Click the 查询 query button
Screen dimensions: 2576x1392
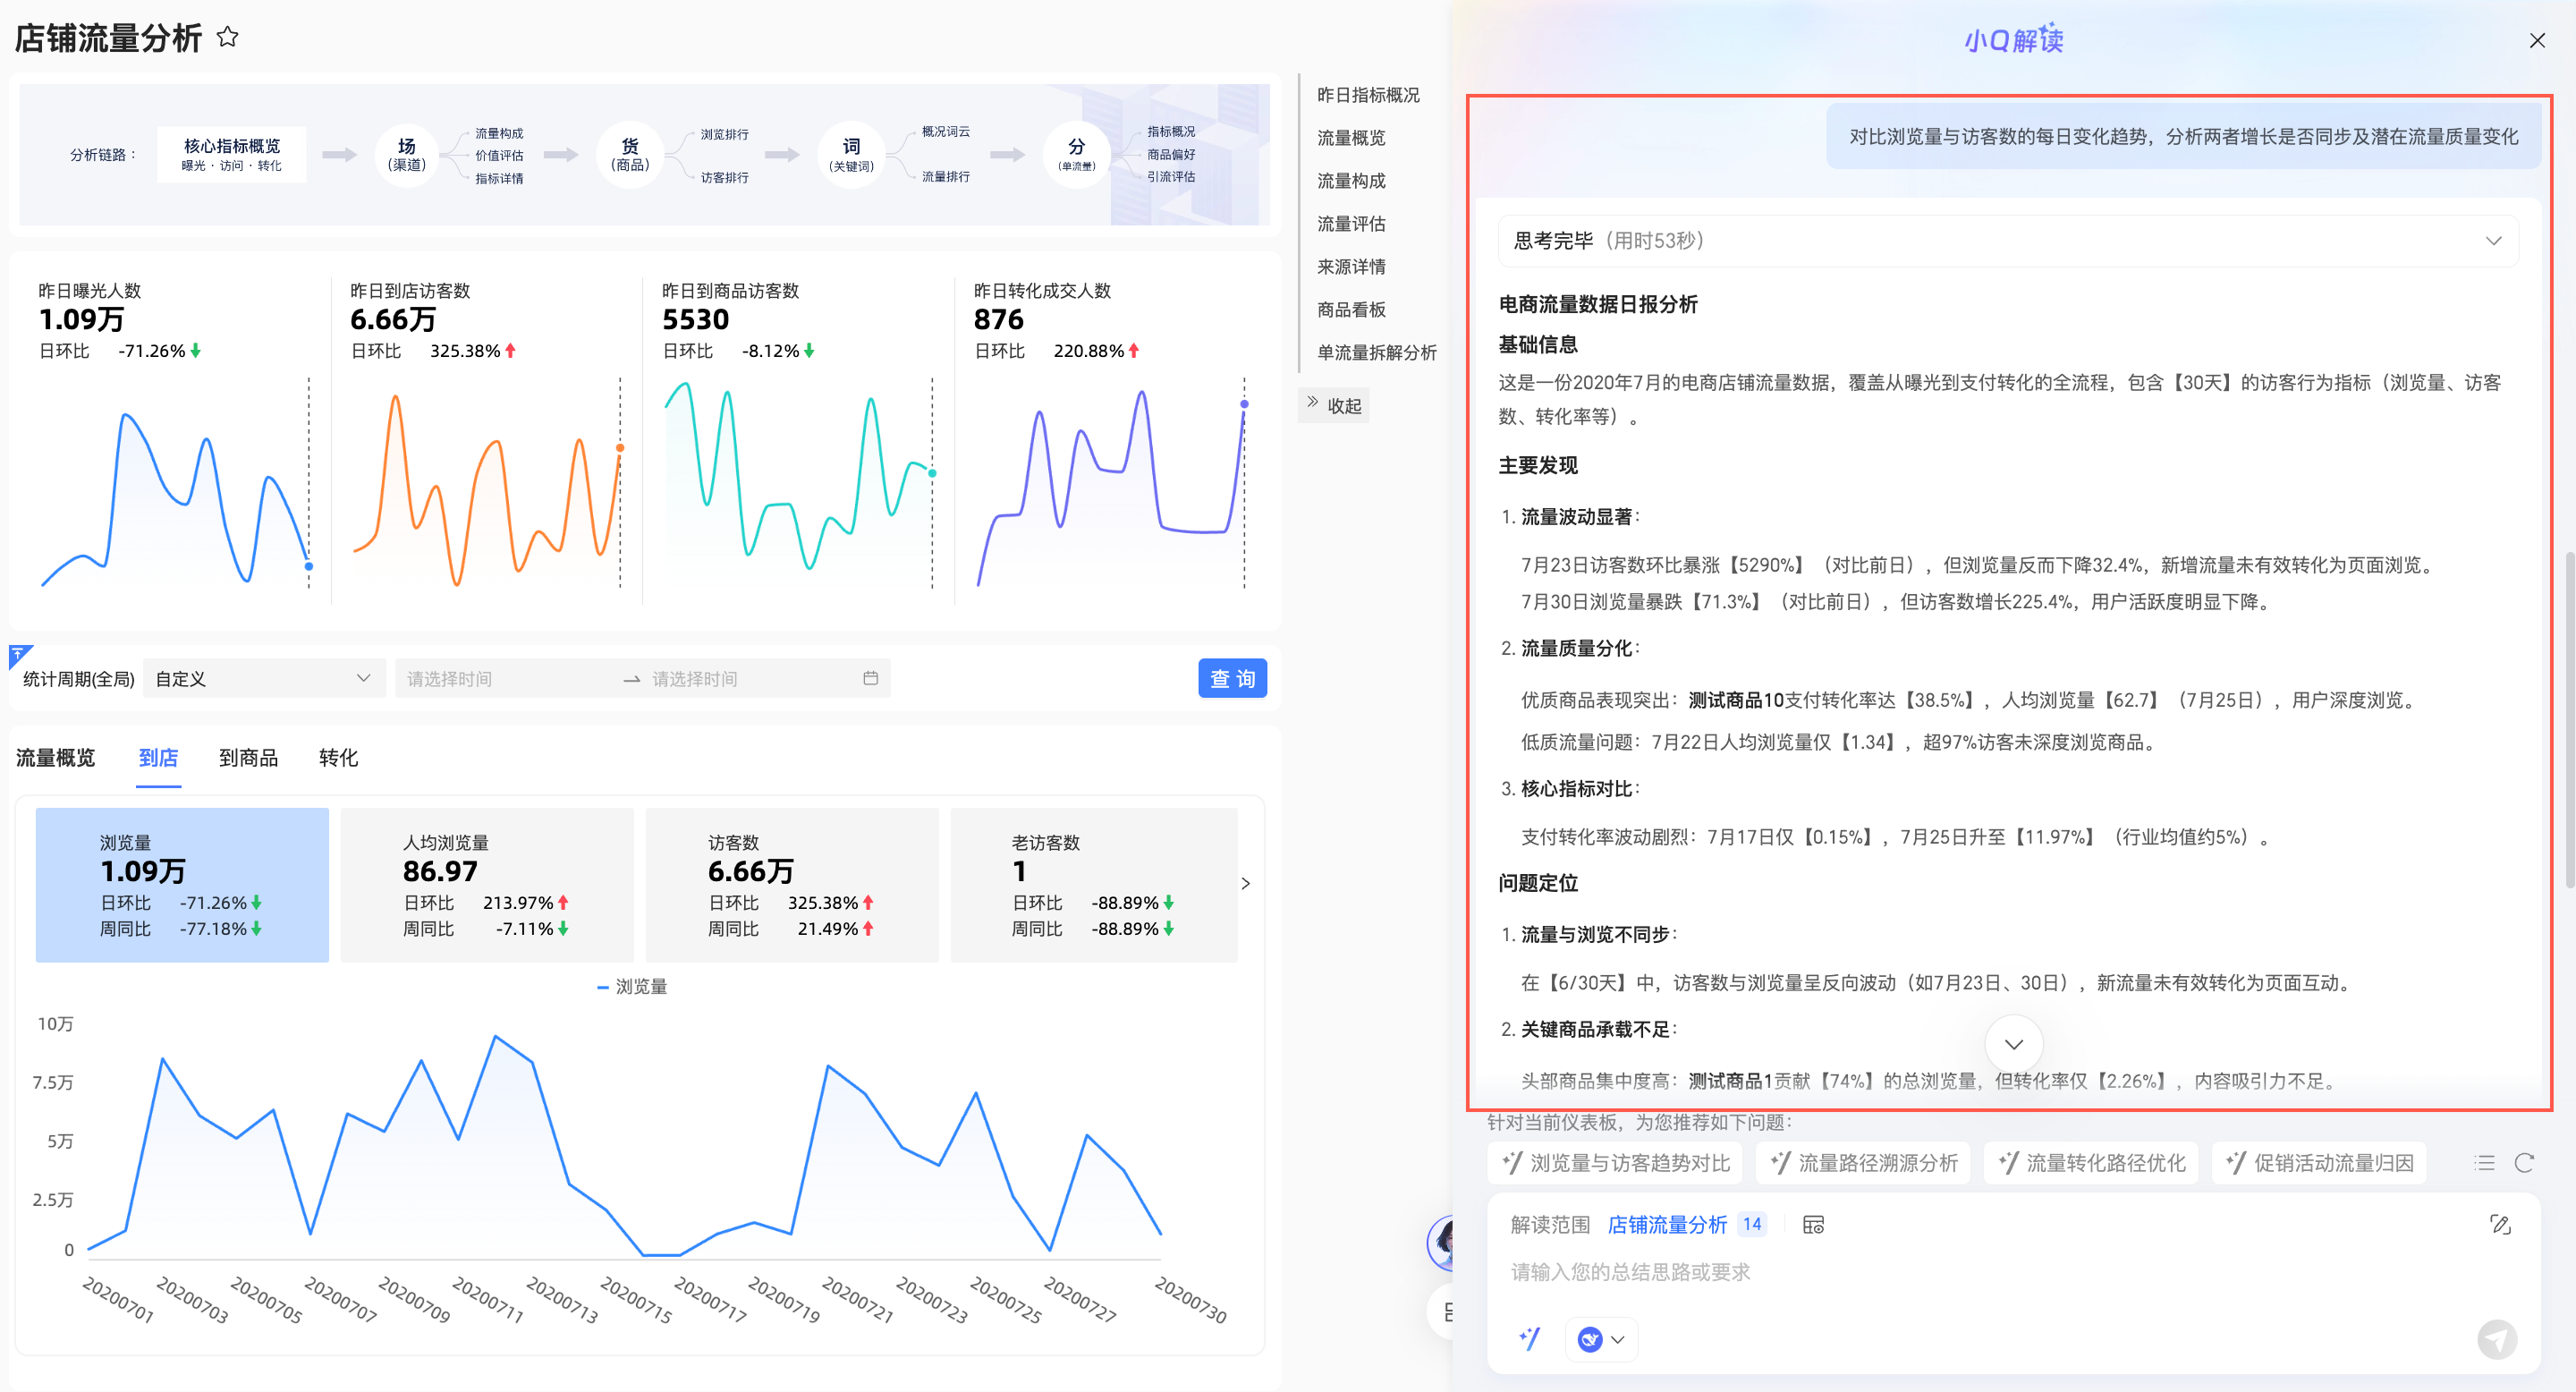tap(1232, 678)
